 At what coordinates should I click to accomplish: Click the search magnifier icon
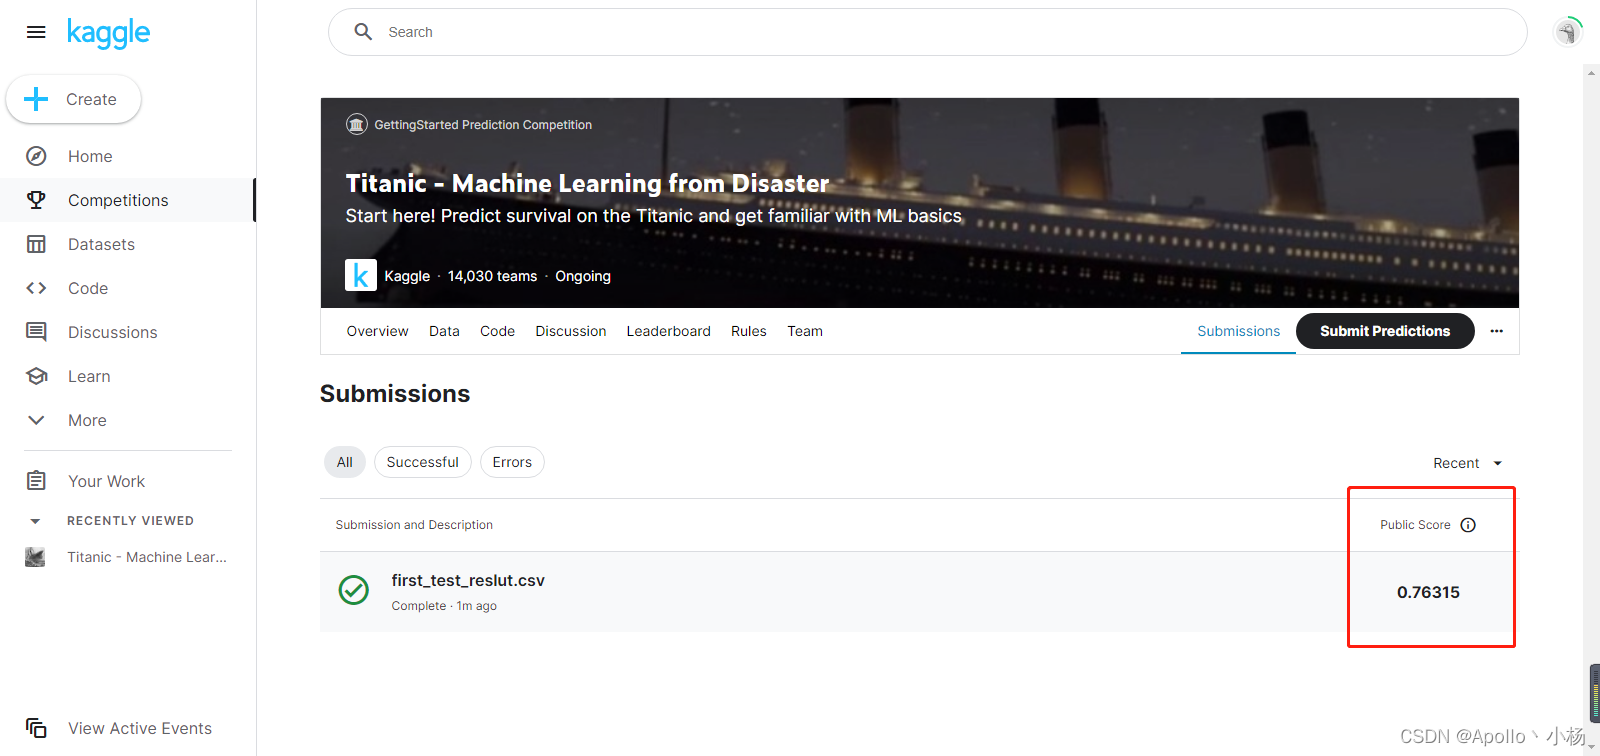(363, 32)
